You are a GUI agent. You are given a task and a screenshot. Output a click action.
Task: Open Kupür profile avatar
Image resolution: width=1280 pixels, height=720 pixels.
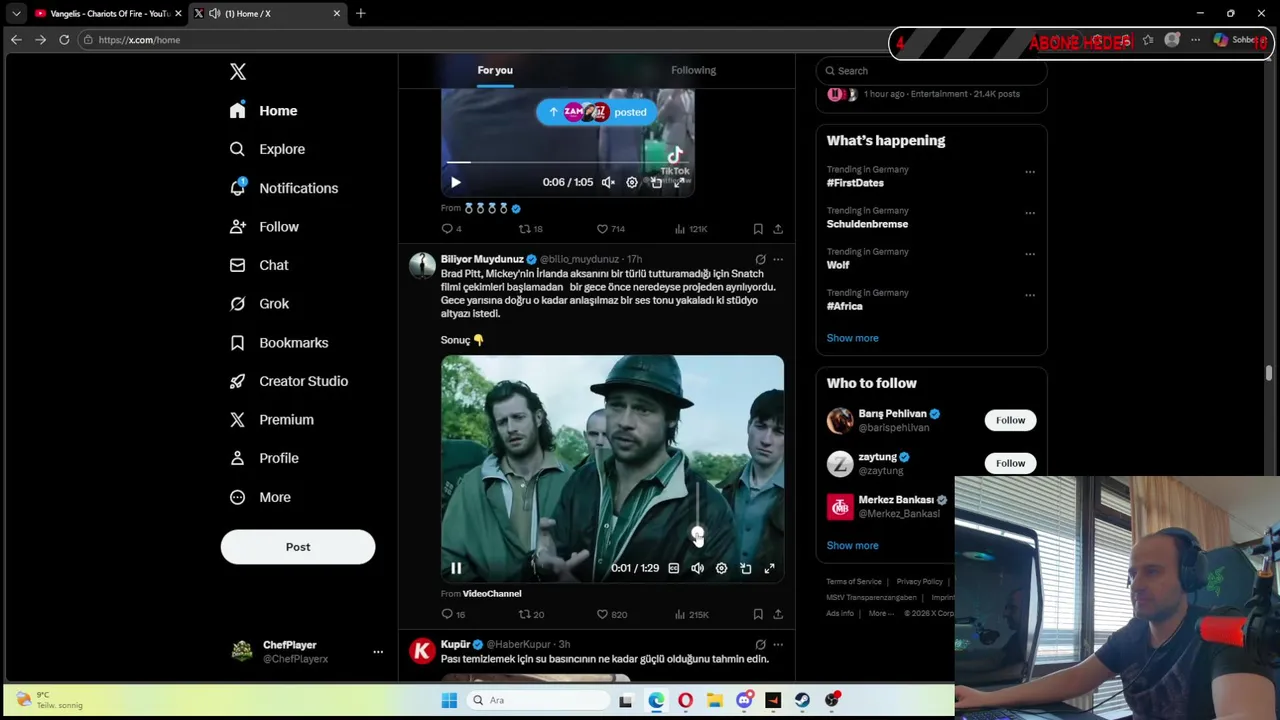pos(422,651)
